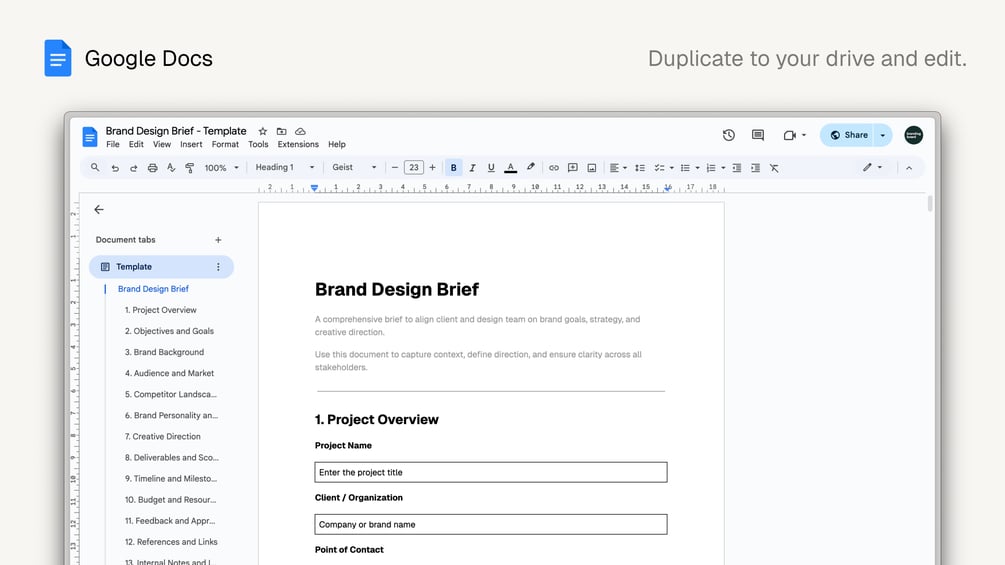Clear formatting with toolbar icon
This screenshot has width=1005, height=565.
[x=774, y=168]
